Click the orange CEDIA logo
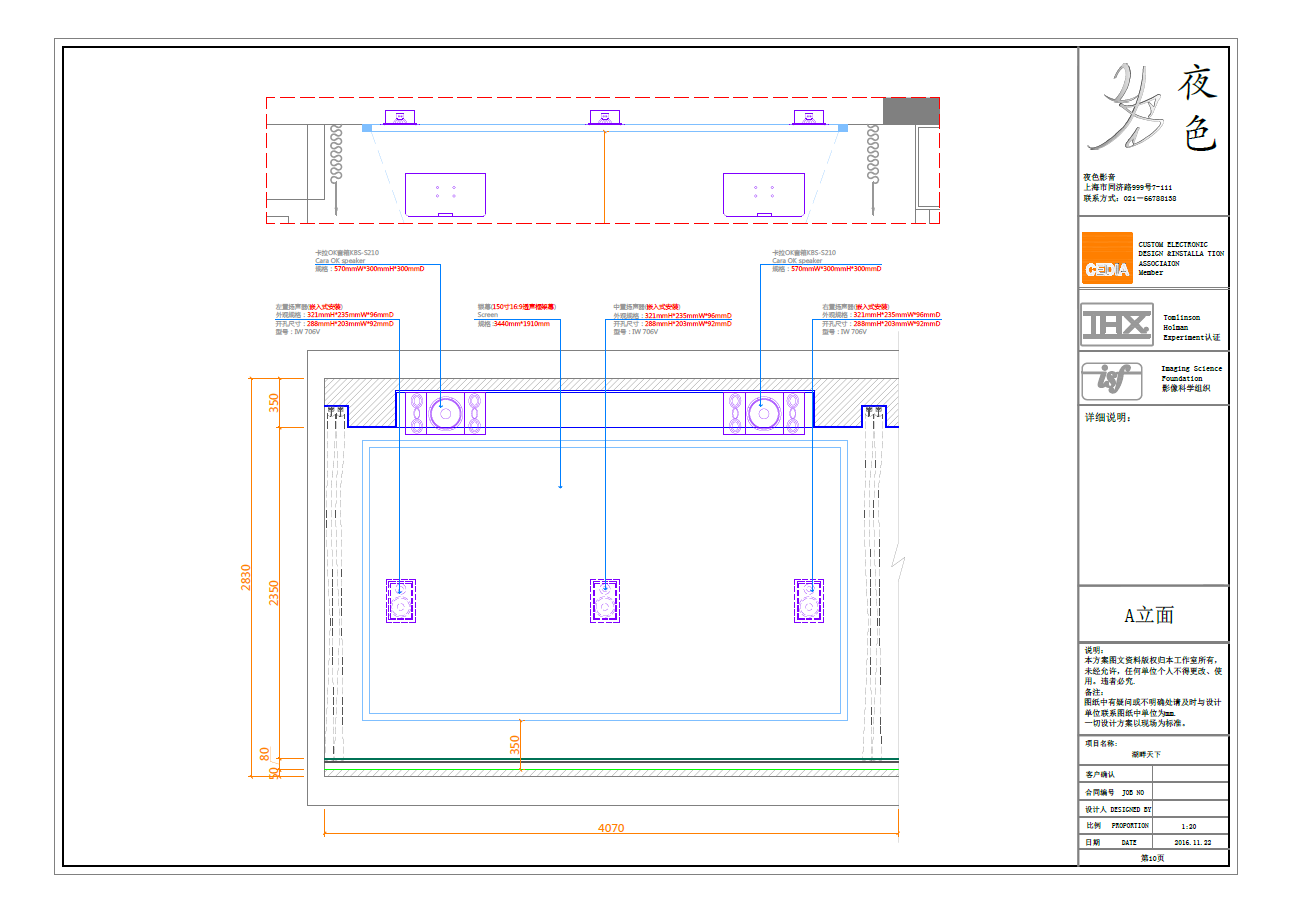 pos(1108,258)
